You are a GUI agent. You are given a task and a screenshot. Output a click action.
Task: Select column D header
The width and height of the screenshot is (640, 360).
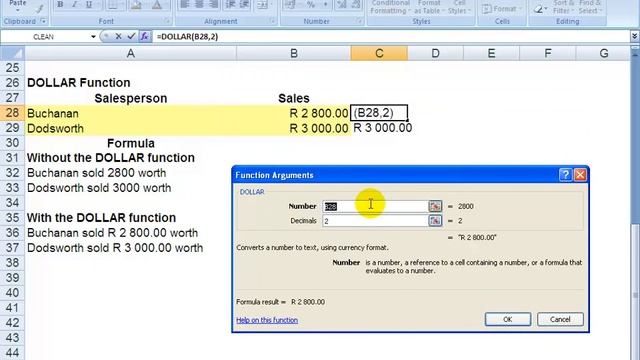pos(436,53)
